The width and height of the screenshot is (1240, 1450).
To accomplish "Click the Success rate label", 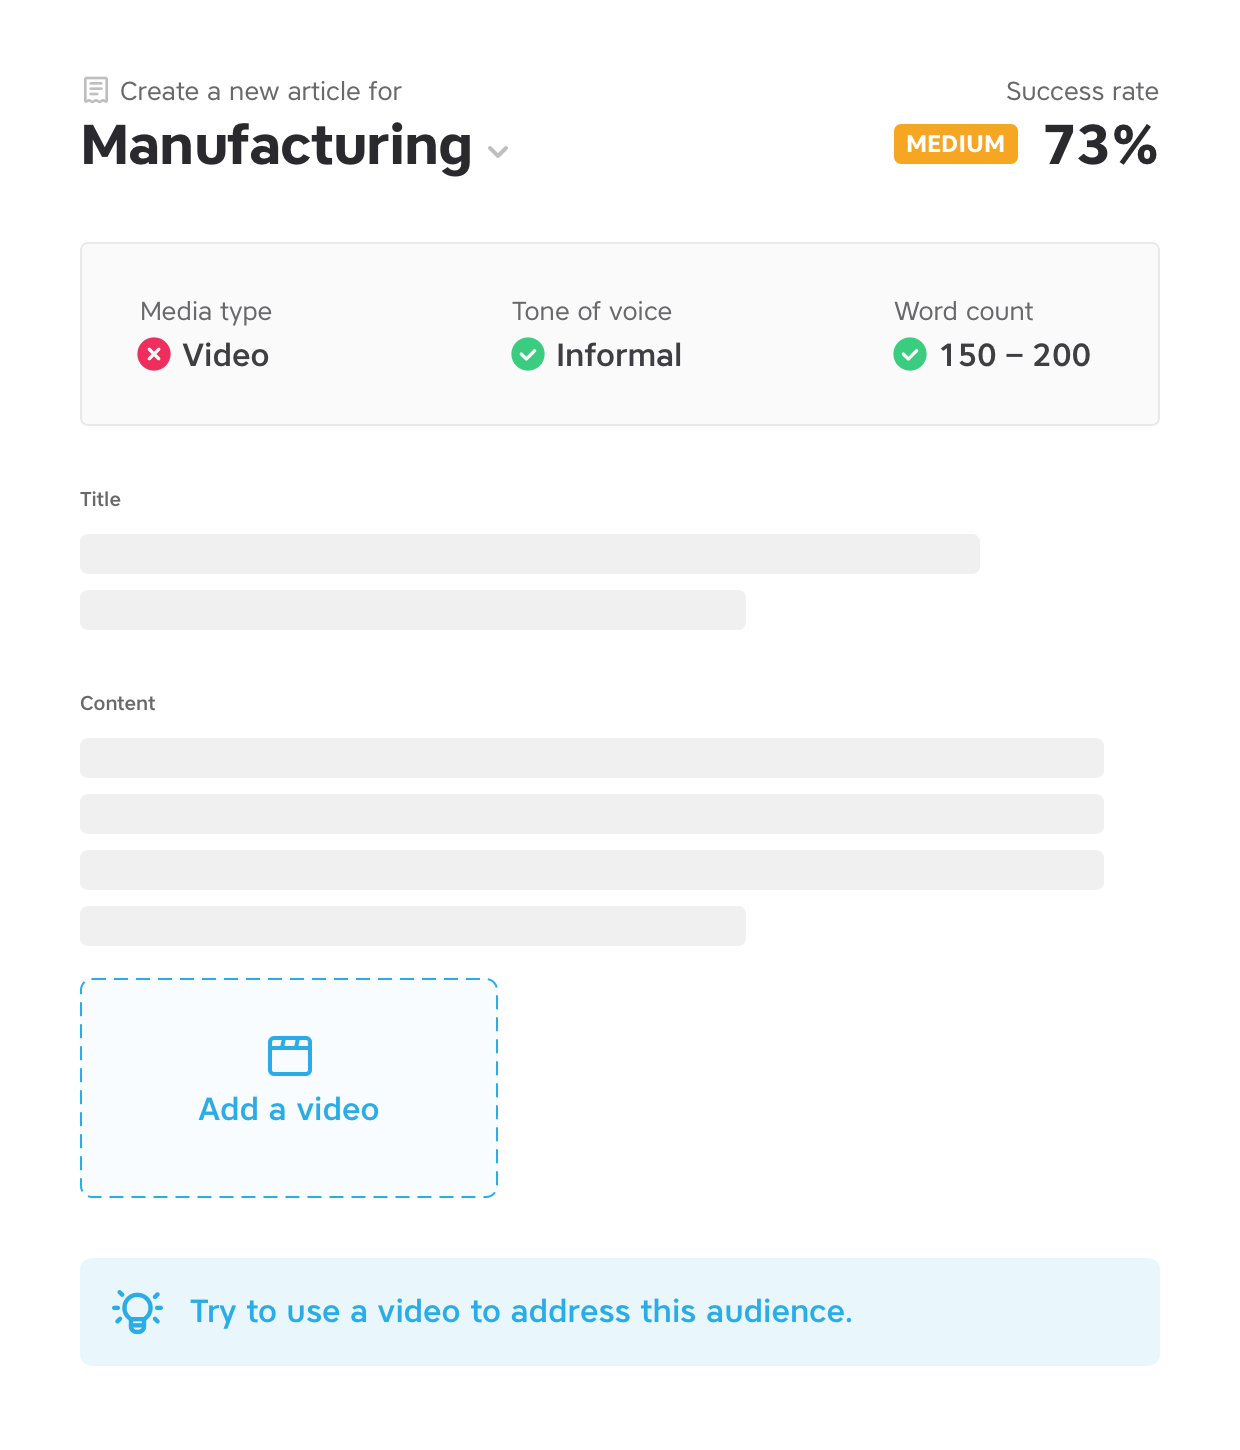I will 1082,91.
